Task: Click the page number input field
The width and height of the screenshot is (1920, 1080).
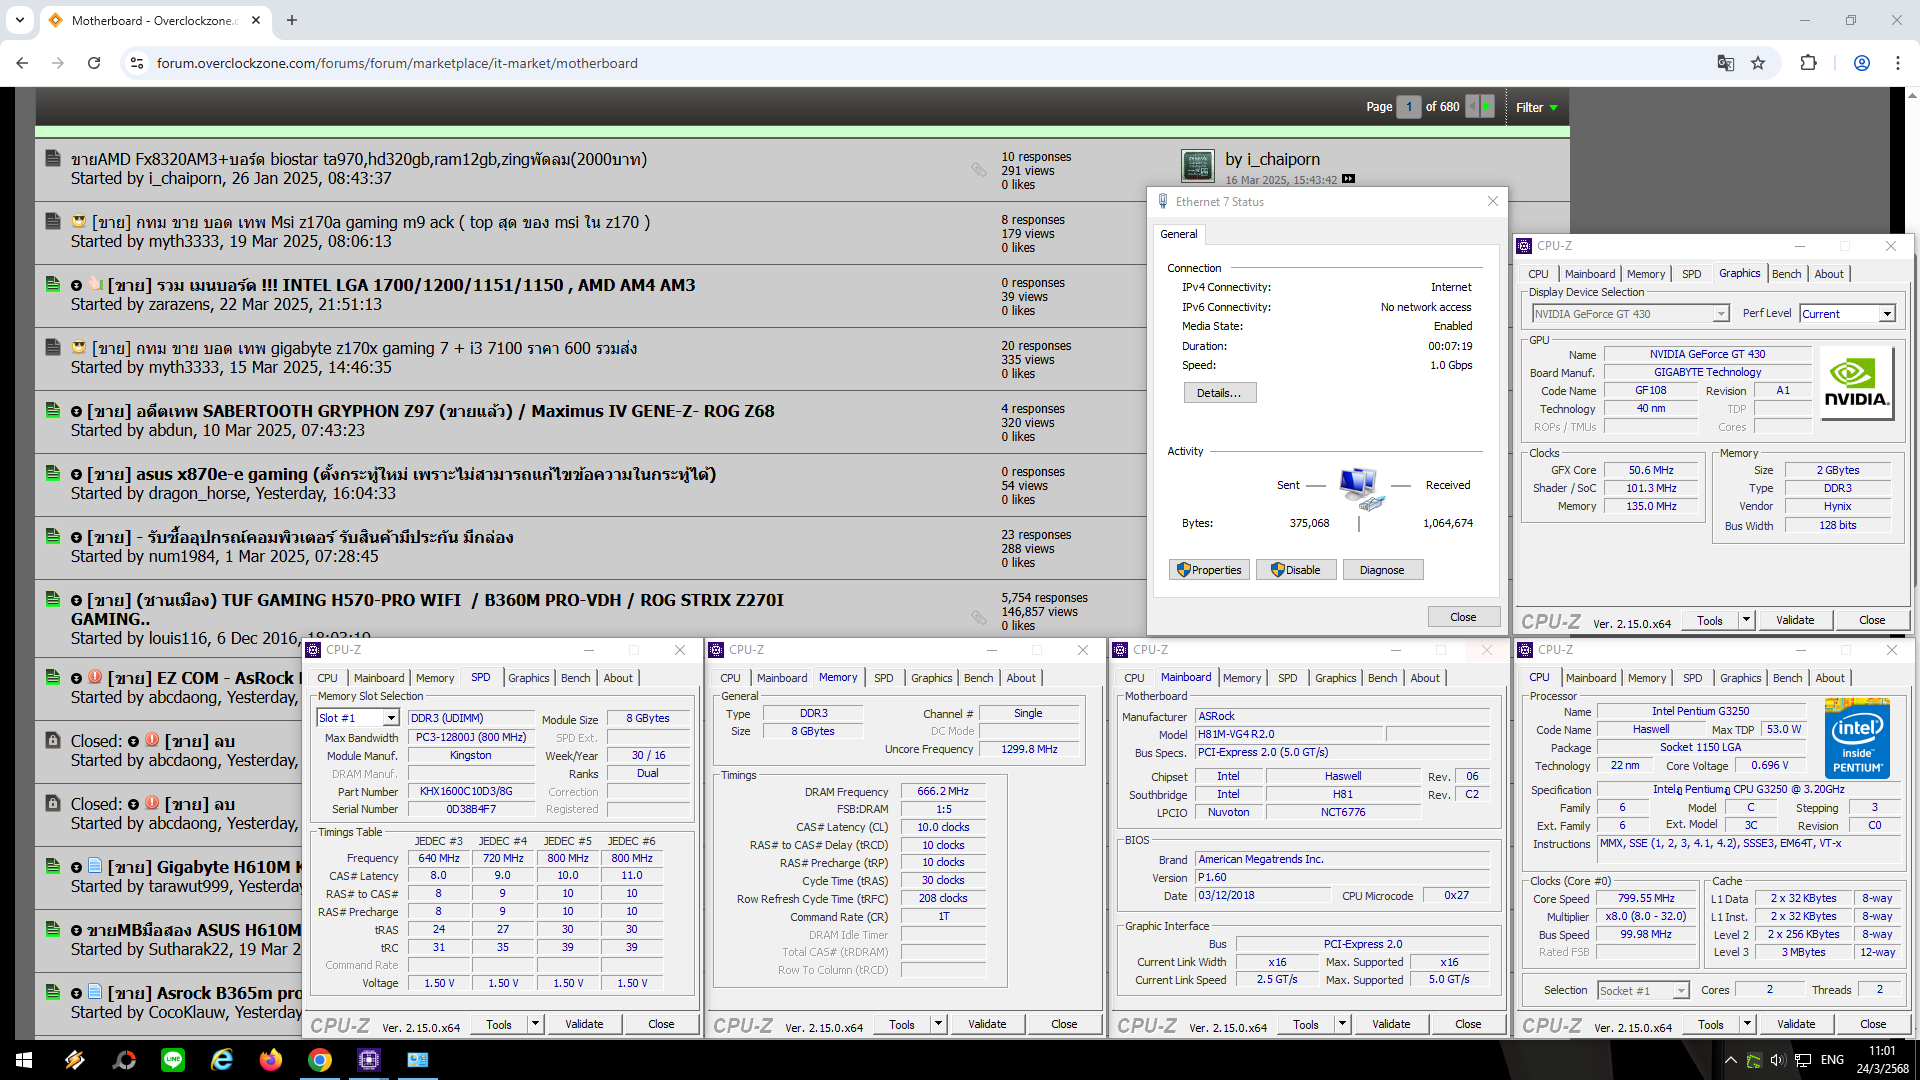Action: click(x=1408, y=106)
